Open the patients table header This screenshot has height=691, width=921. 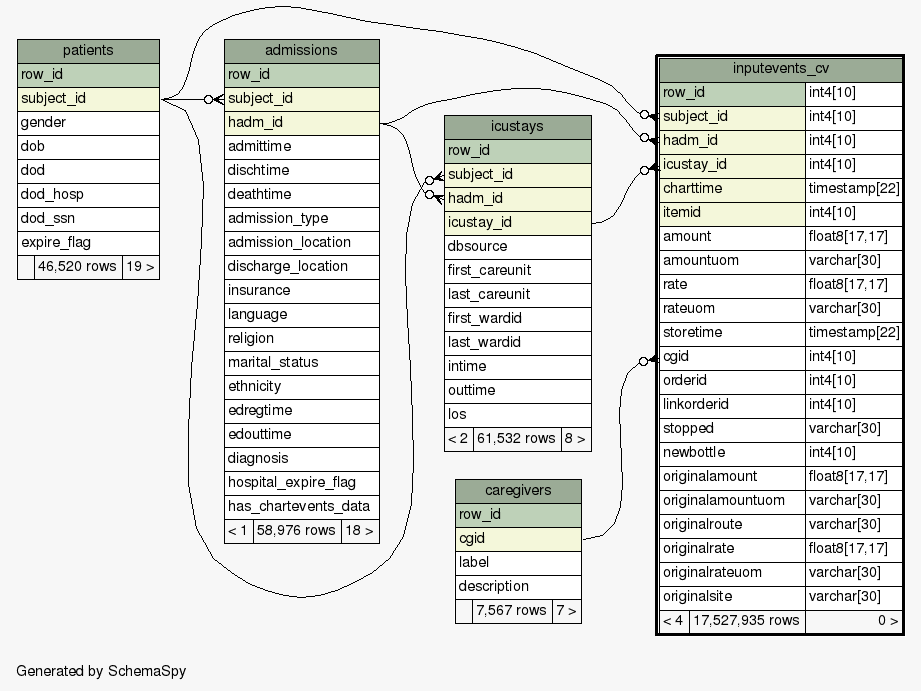pyautogui.click(x=88, y=51)
